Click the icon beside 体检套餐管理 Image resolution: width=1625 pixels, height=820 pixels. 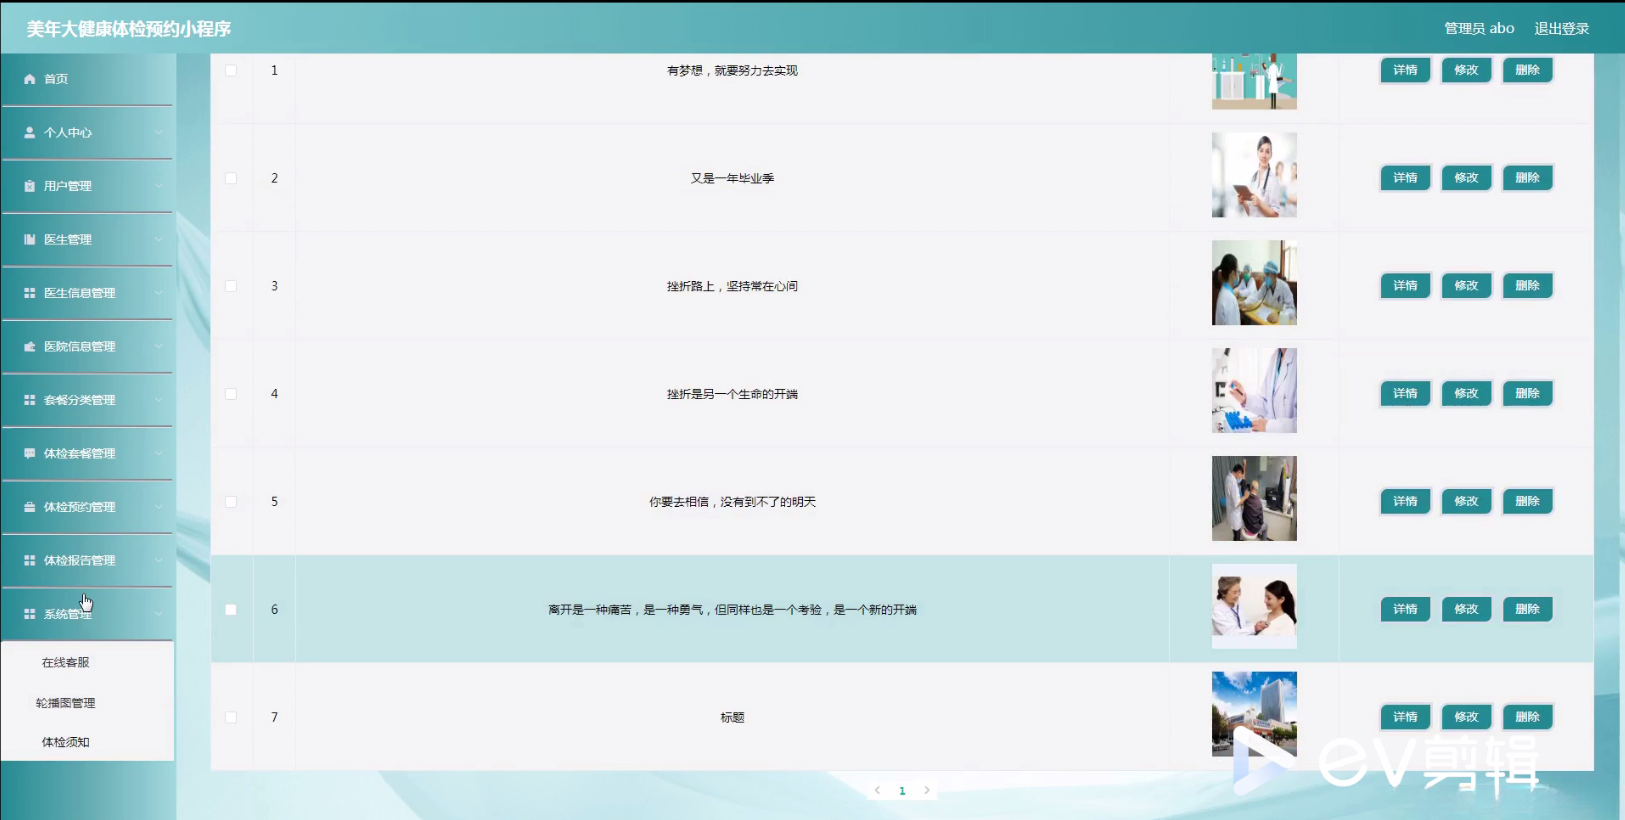(x=30, y=453)
